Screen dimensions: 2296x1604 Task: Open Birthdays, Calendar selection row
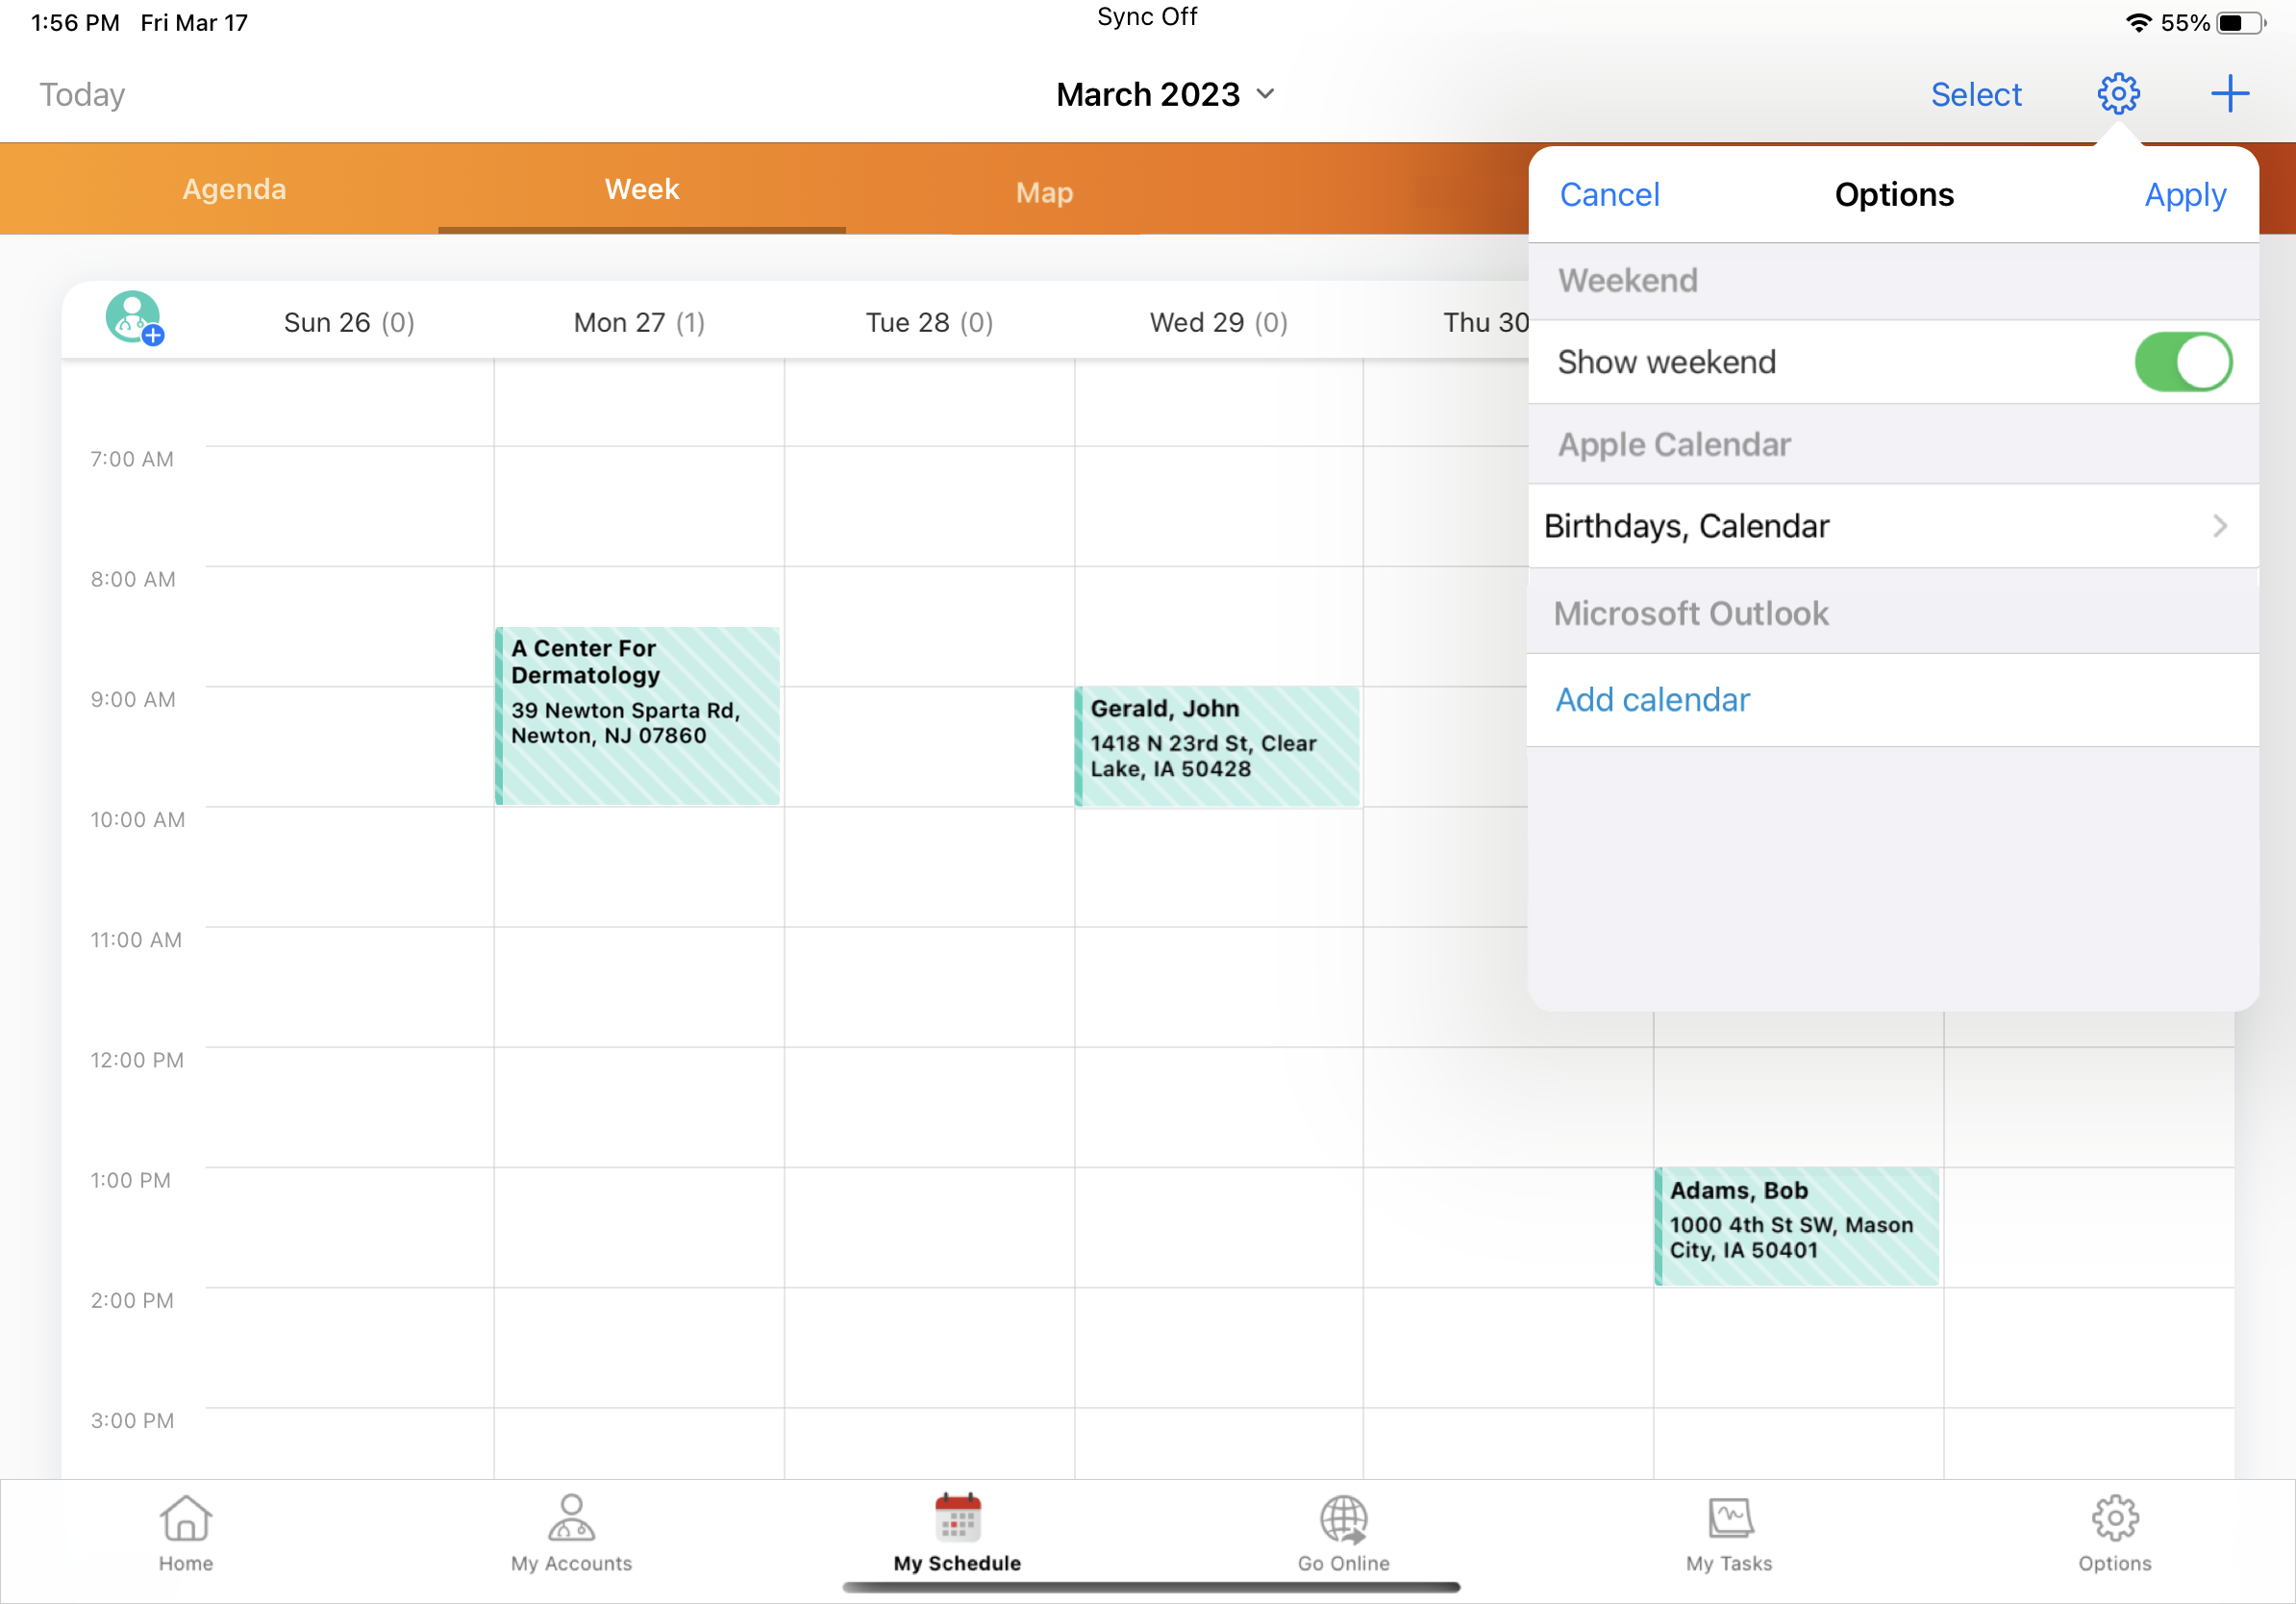[x=1892, y=526]
